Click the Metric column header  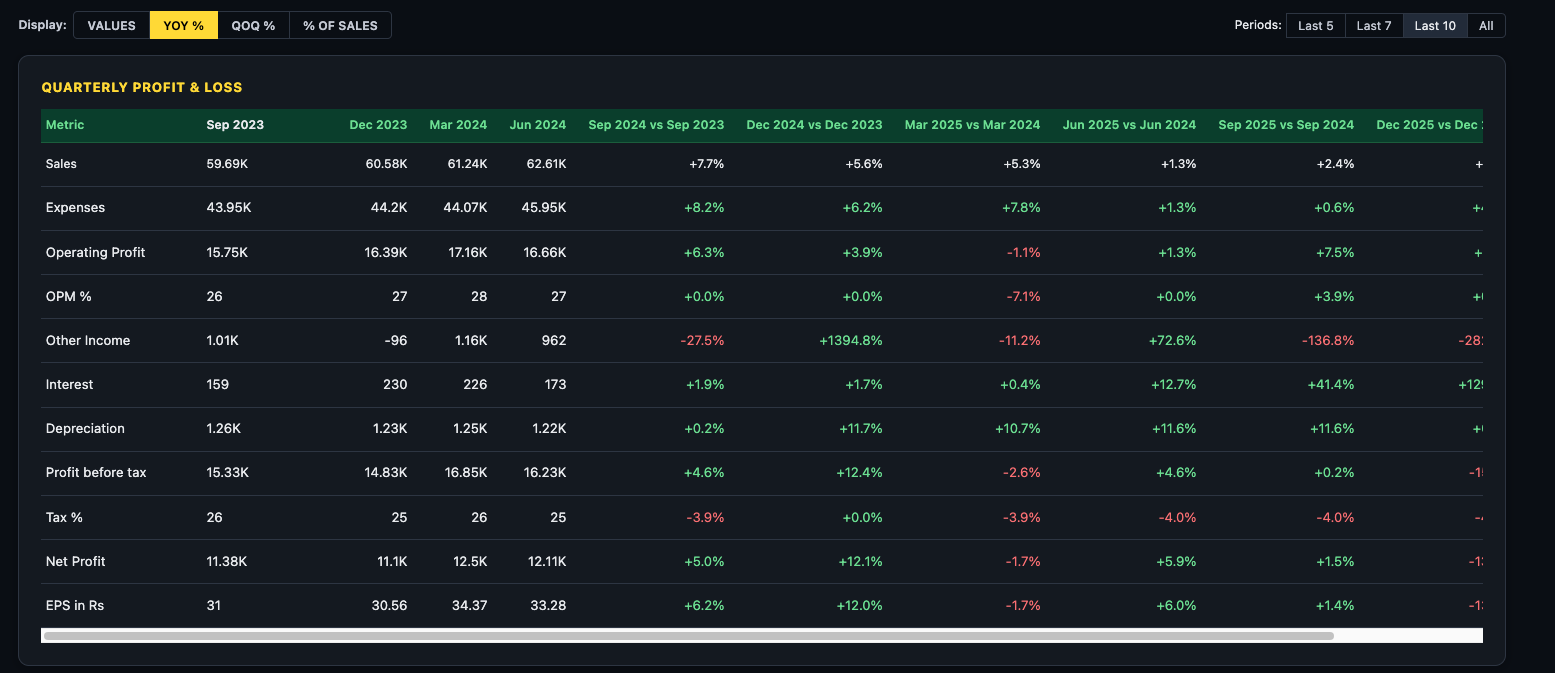[x=65, y=125]
